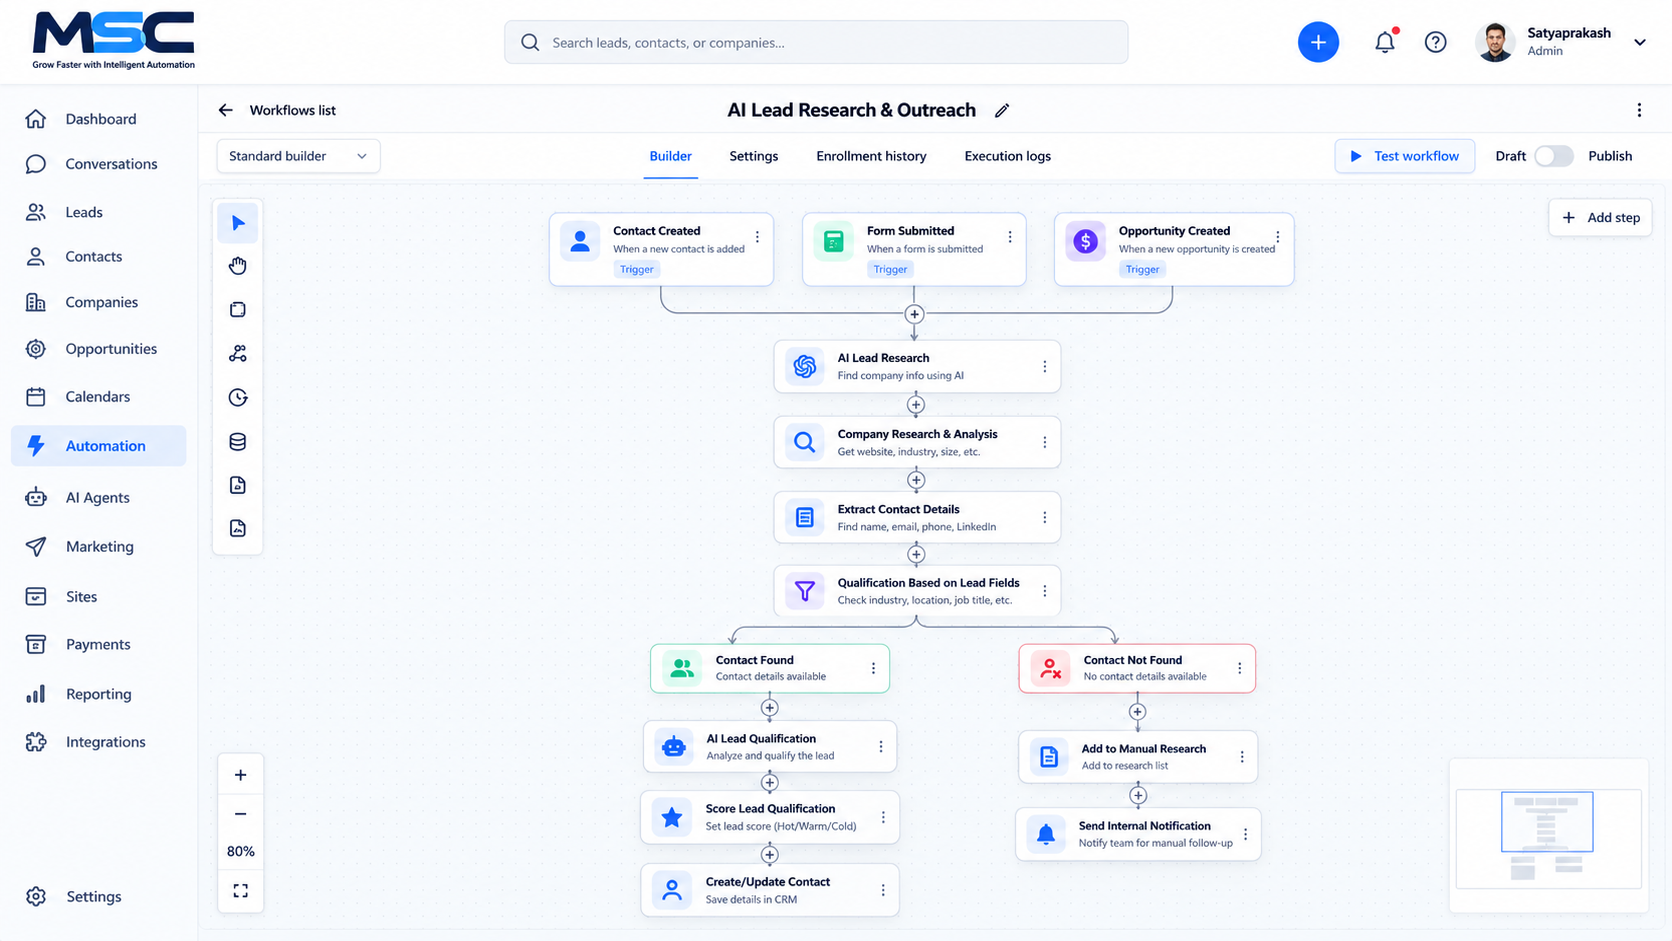Add step below the three triggers
1672x941 pixels.
coord(914,314)
